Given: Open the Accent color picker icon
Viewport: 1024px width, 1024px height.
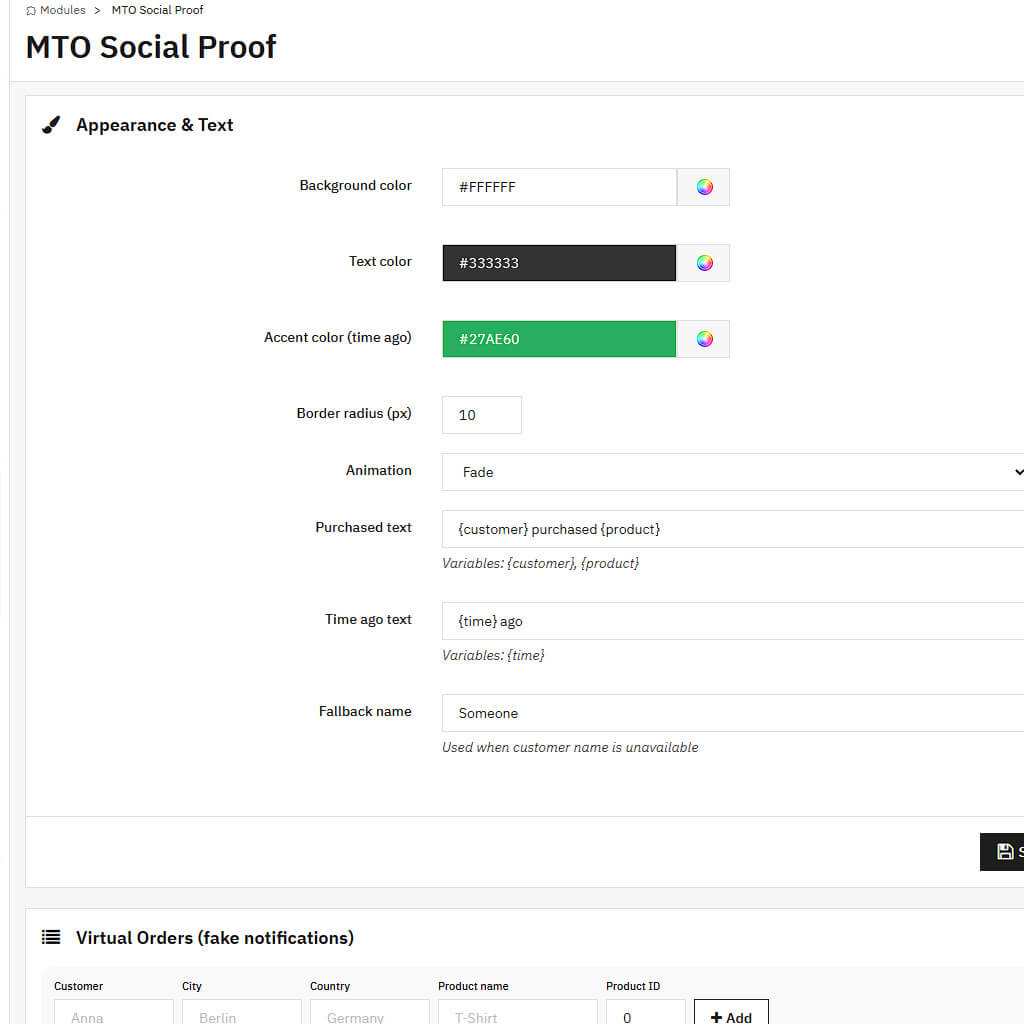Looking at the screenshot, I should [x=704, y=339].
